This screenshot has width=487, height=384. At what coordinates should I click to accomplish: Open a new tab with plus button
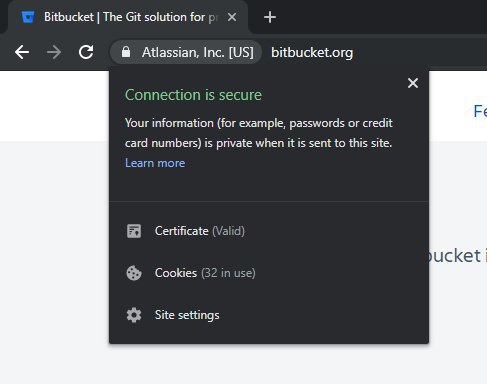click(x=270, y=17)
